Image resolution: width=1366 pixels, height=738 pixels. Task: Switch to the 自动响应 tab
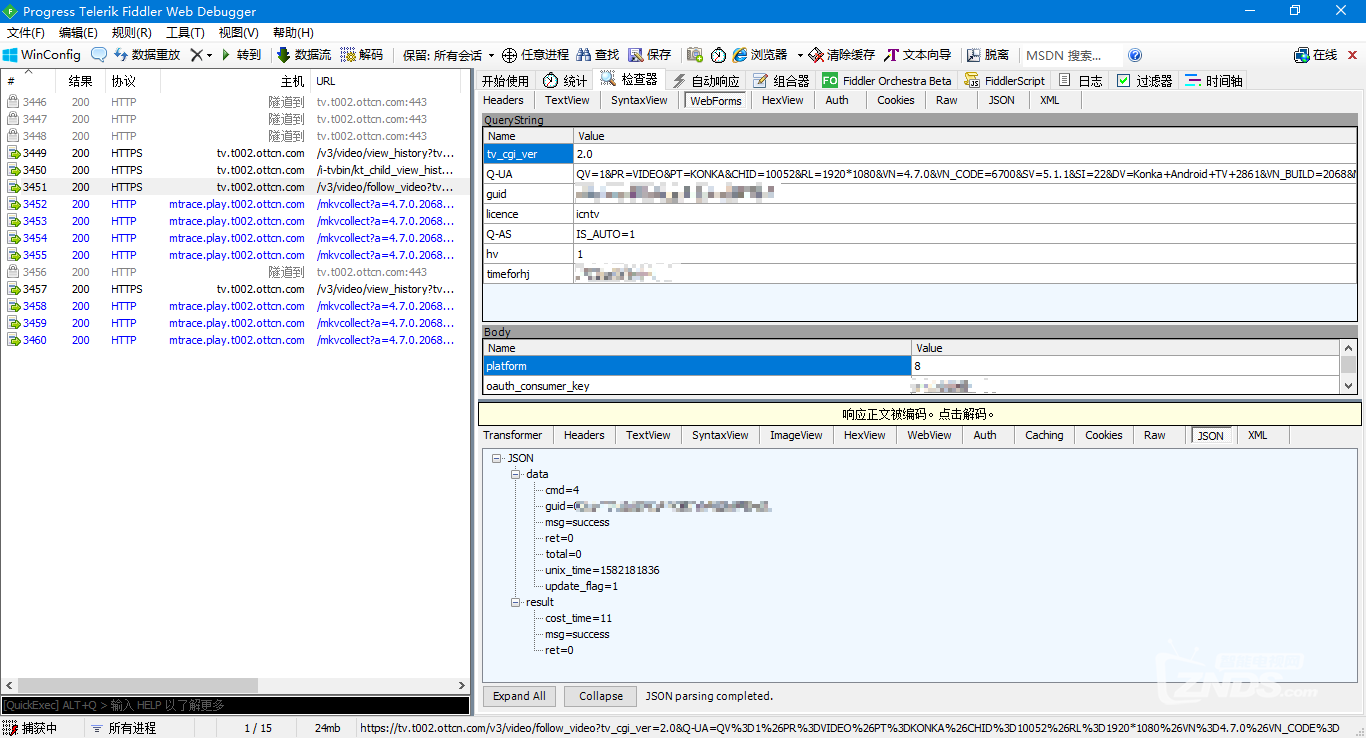pyautogui.click(x=706, y=81)
